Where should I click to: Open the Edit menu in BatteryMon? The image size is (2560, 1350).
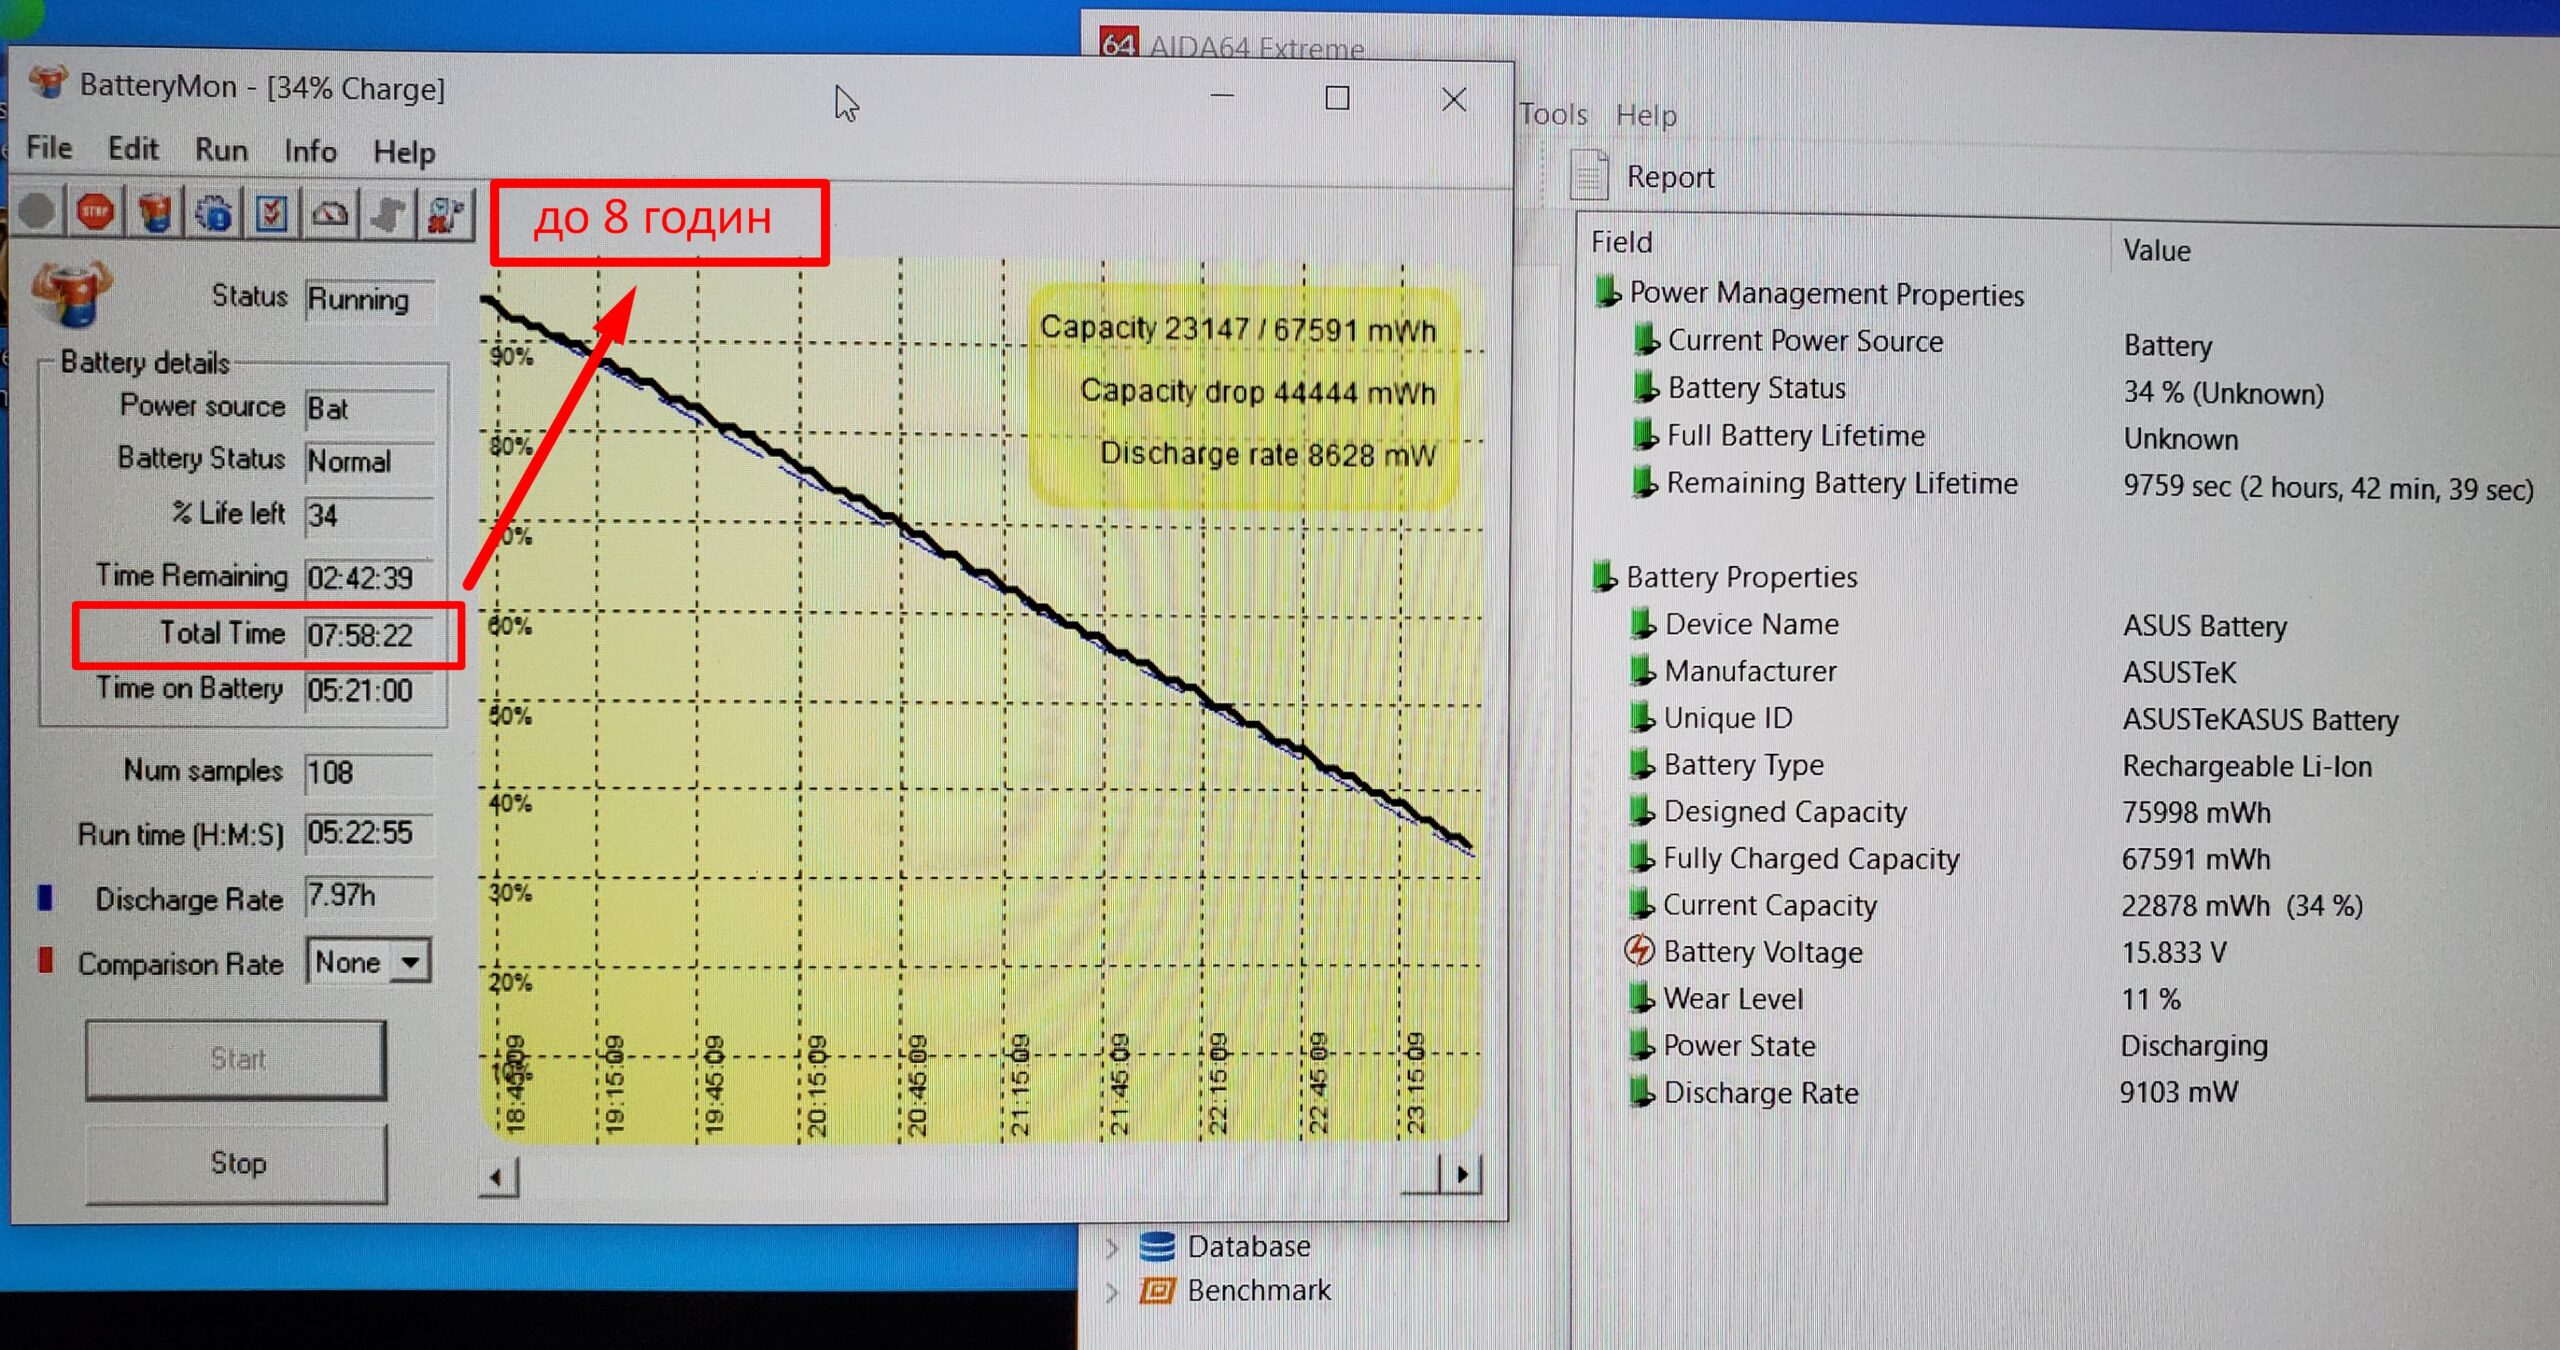133,149
